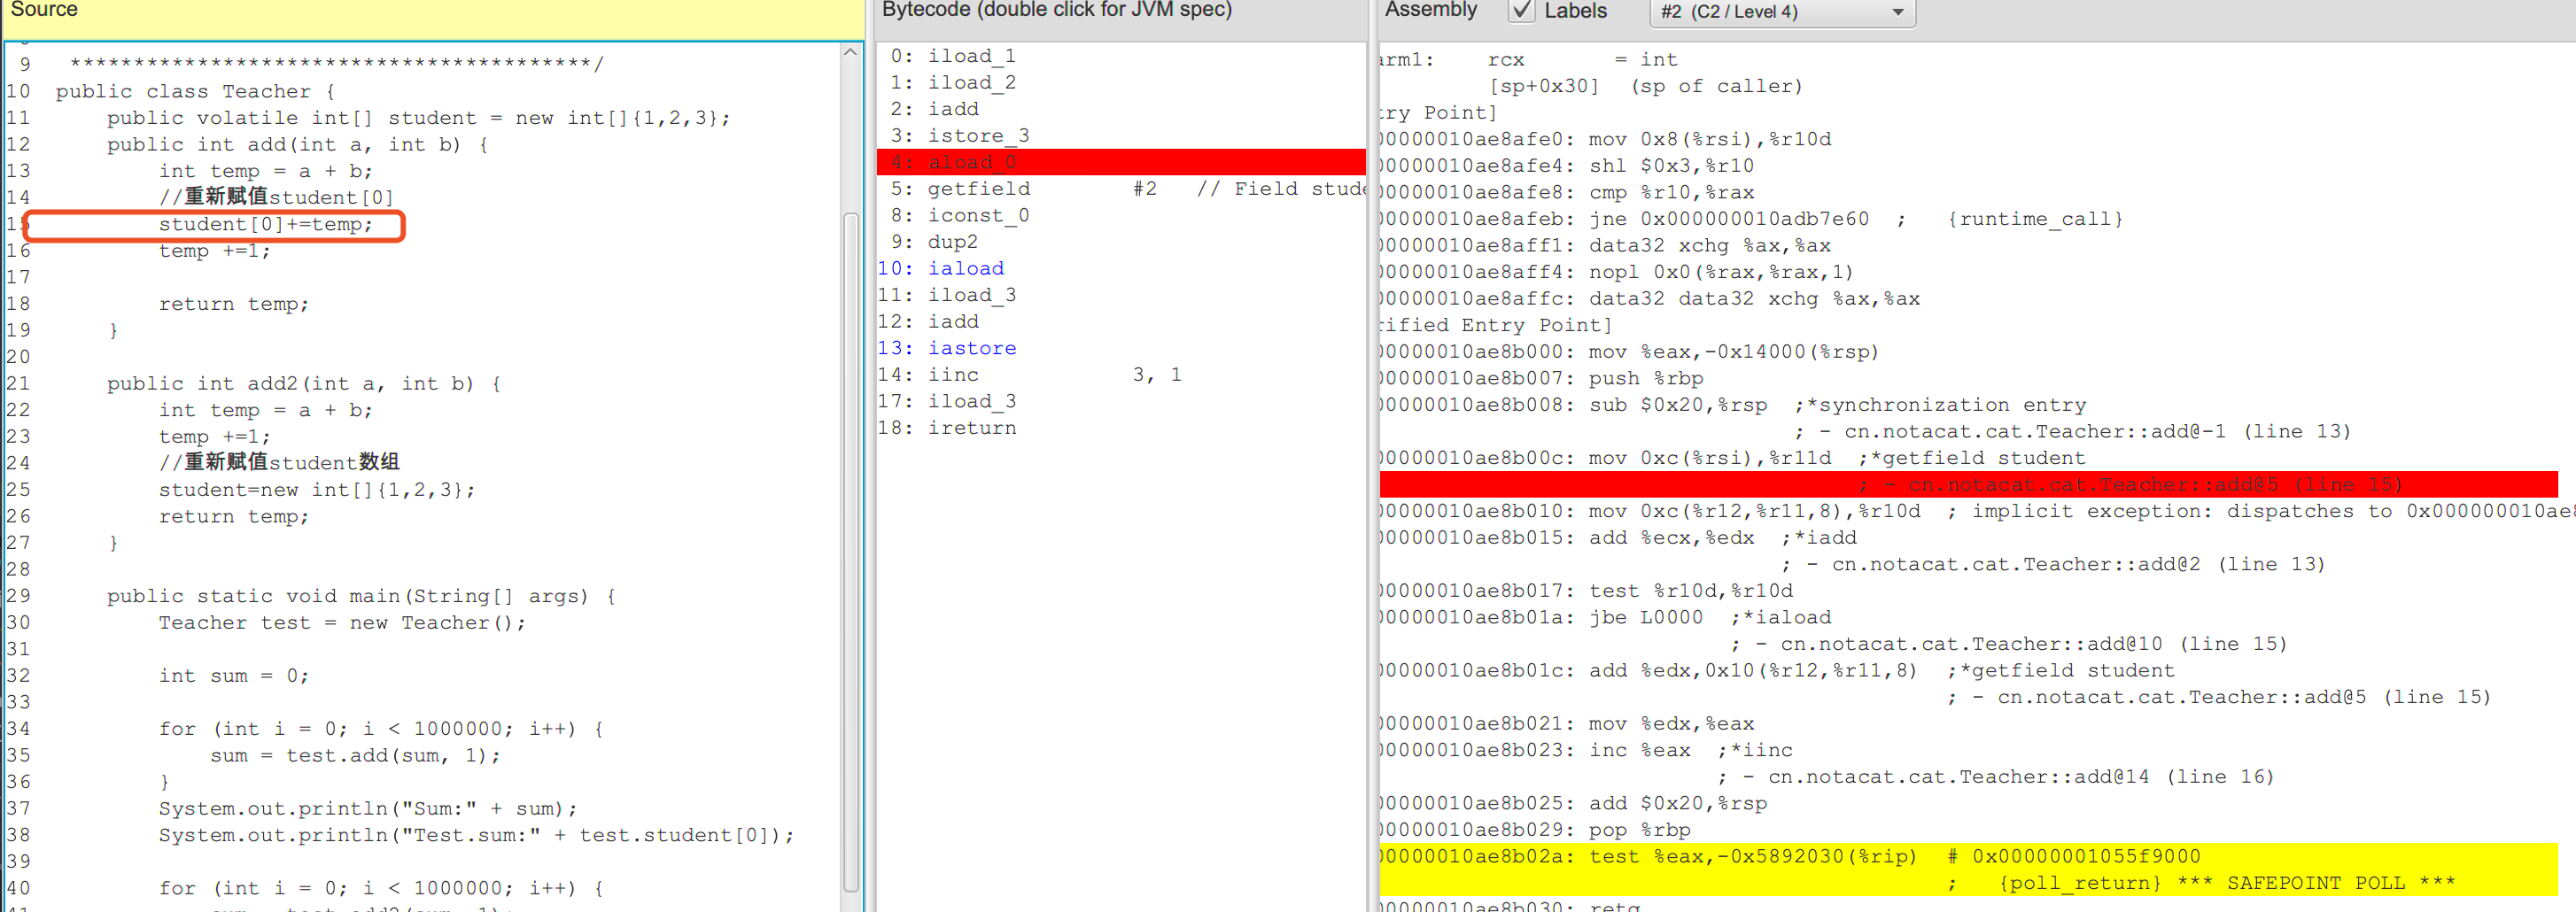
Task: Click the Source panel scroll-up arrow
Action: pos(850,52)
